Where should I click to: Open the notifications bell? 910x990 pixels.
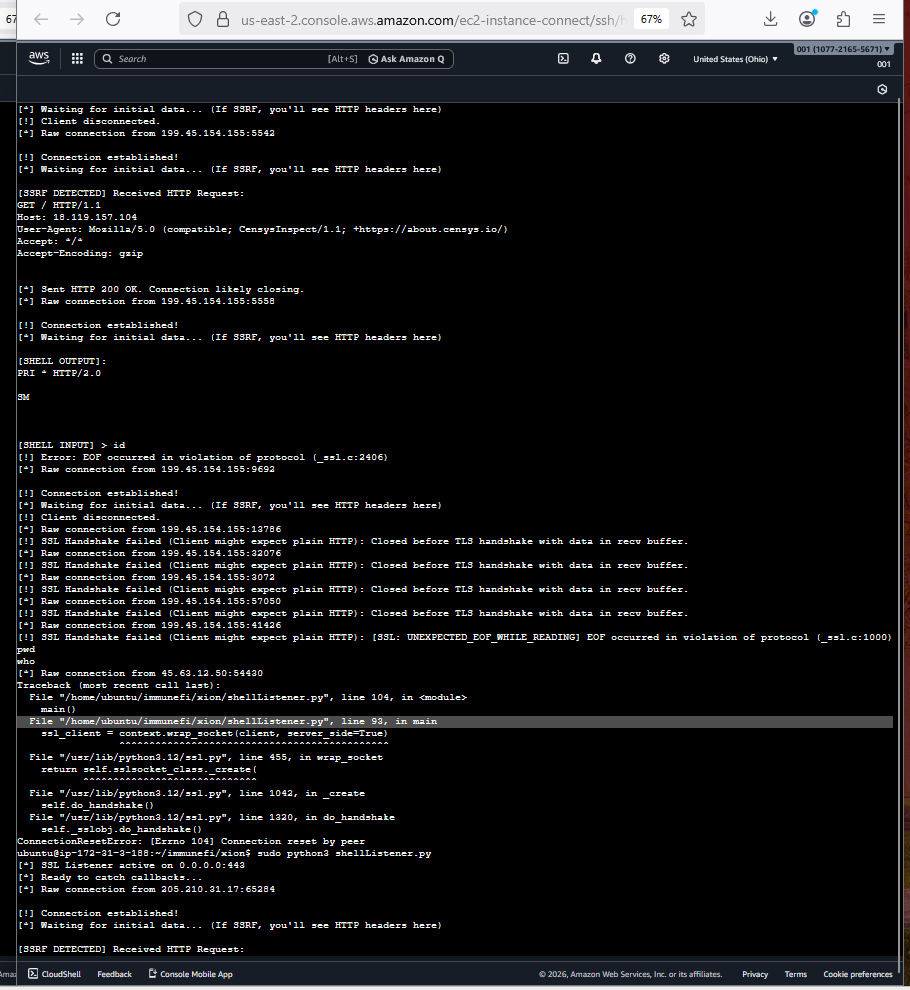(596, 59)
